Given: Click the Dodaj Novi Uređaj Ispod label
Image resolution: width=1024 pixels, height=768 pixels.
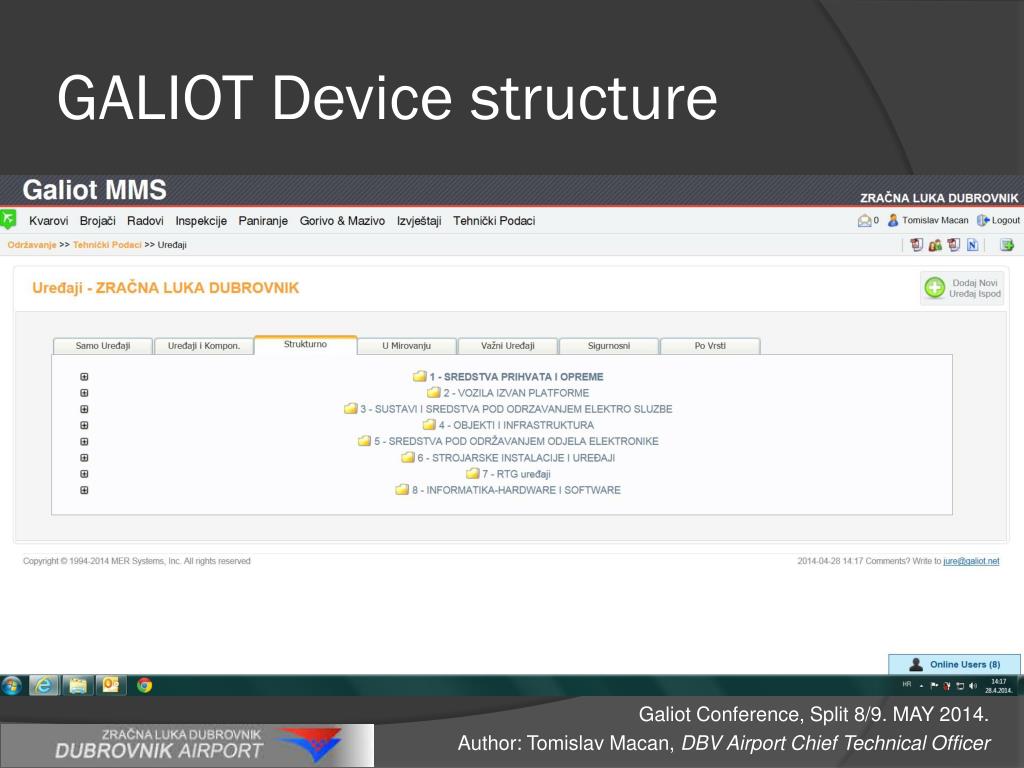Looking at the screenshot, I should tap(974, 288).
